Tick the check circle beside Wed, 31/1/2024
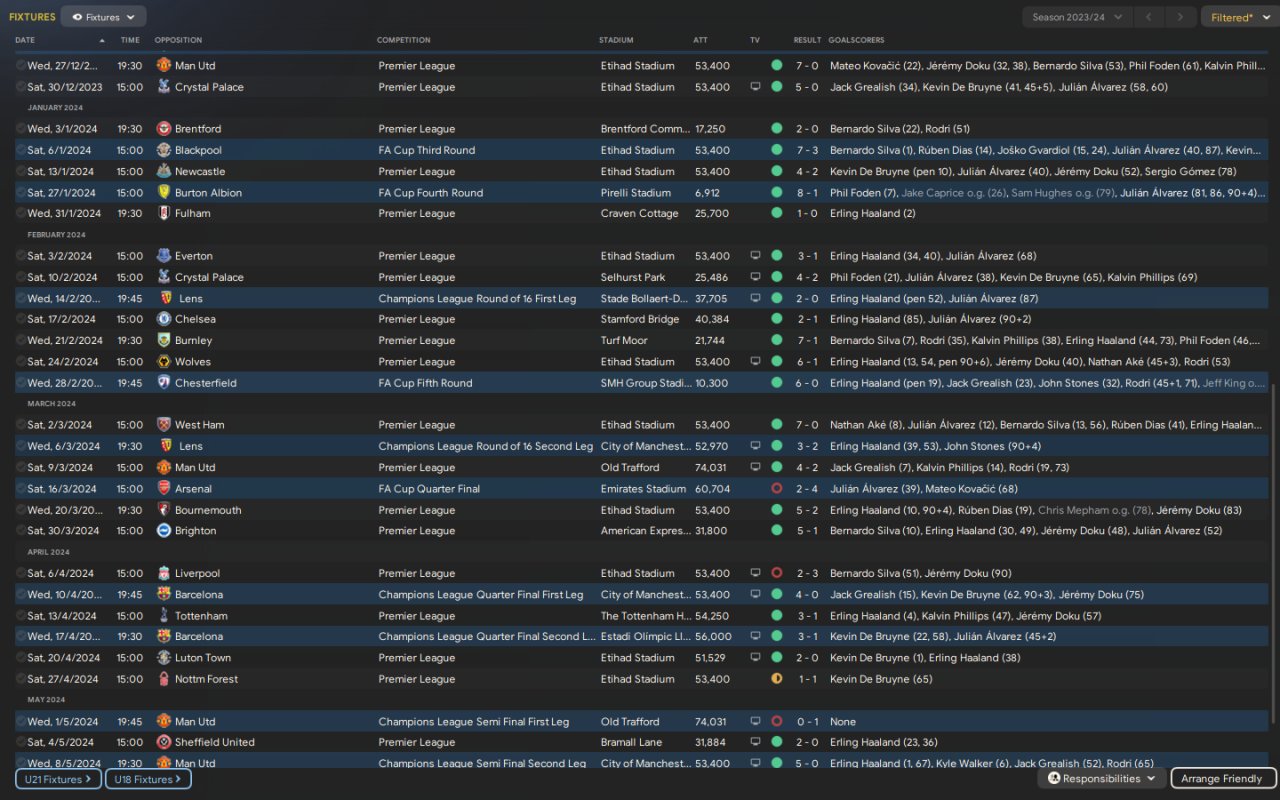The height and width of the screenshot is (800, 1280). pyautogui.click(x=21, y=213)
